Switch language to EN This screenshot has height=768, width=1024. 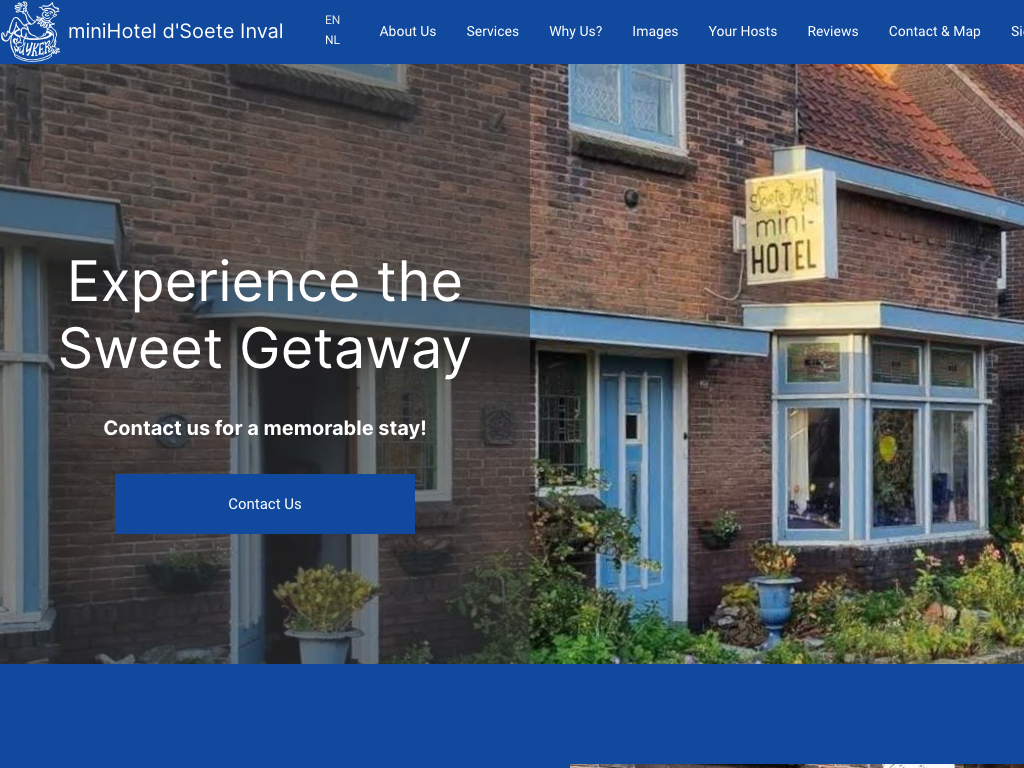click(x=332, y=20)
